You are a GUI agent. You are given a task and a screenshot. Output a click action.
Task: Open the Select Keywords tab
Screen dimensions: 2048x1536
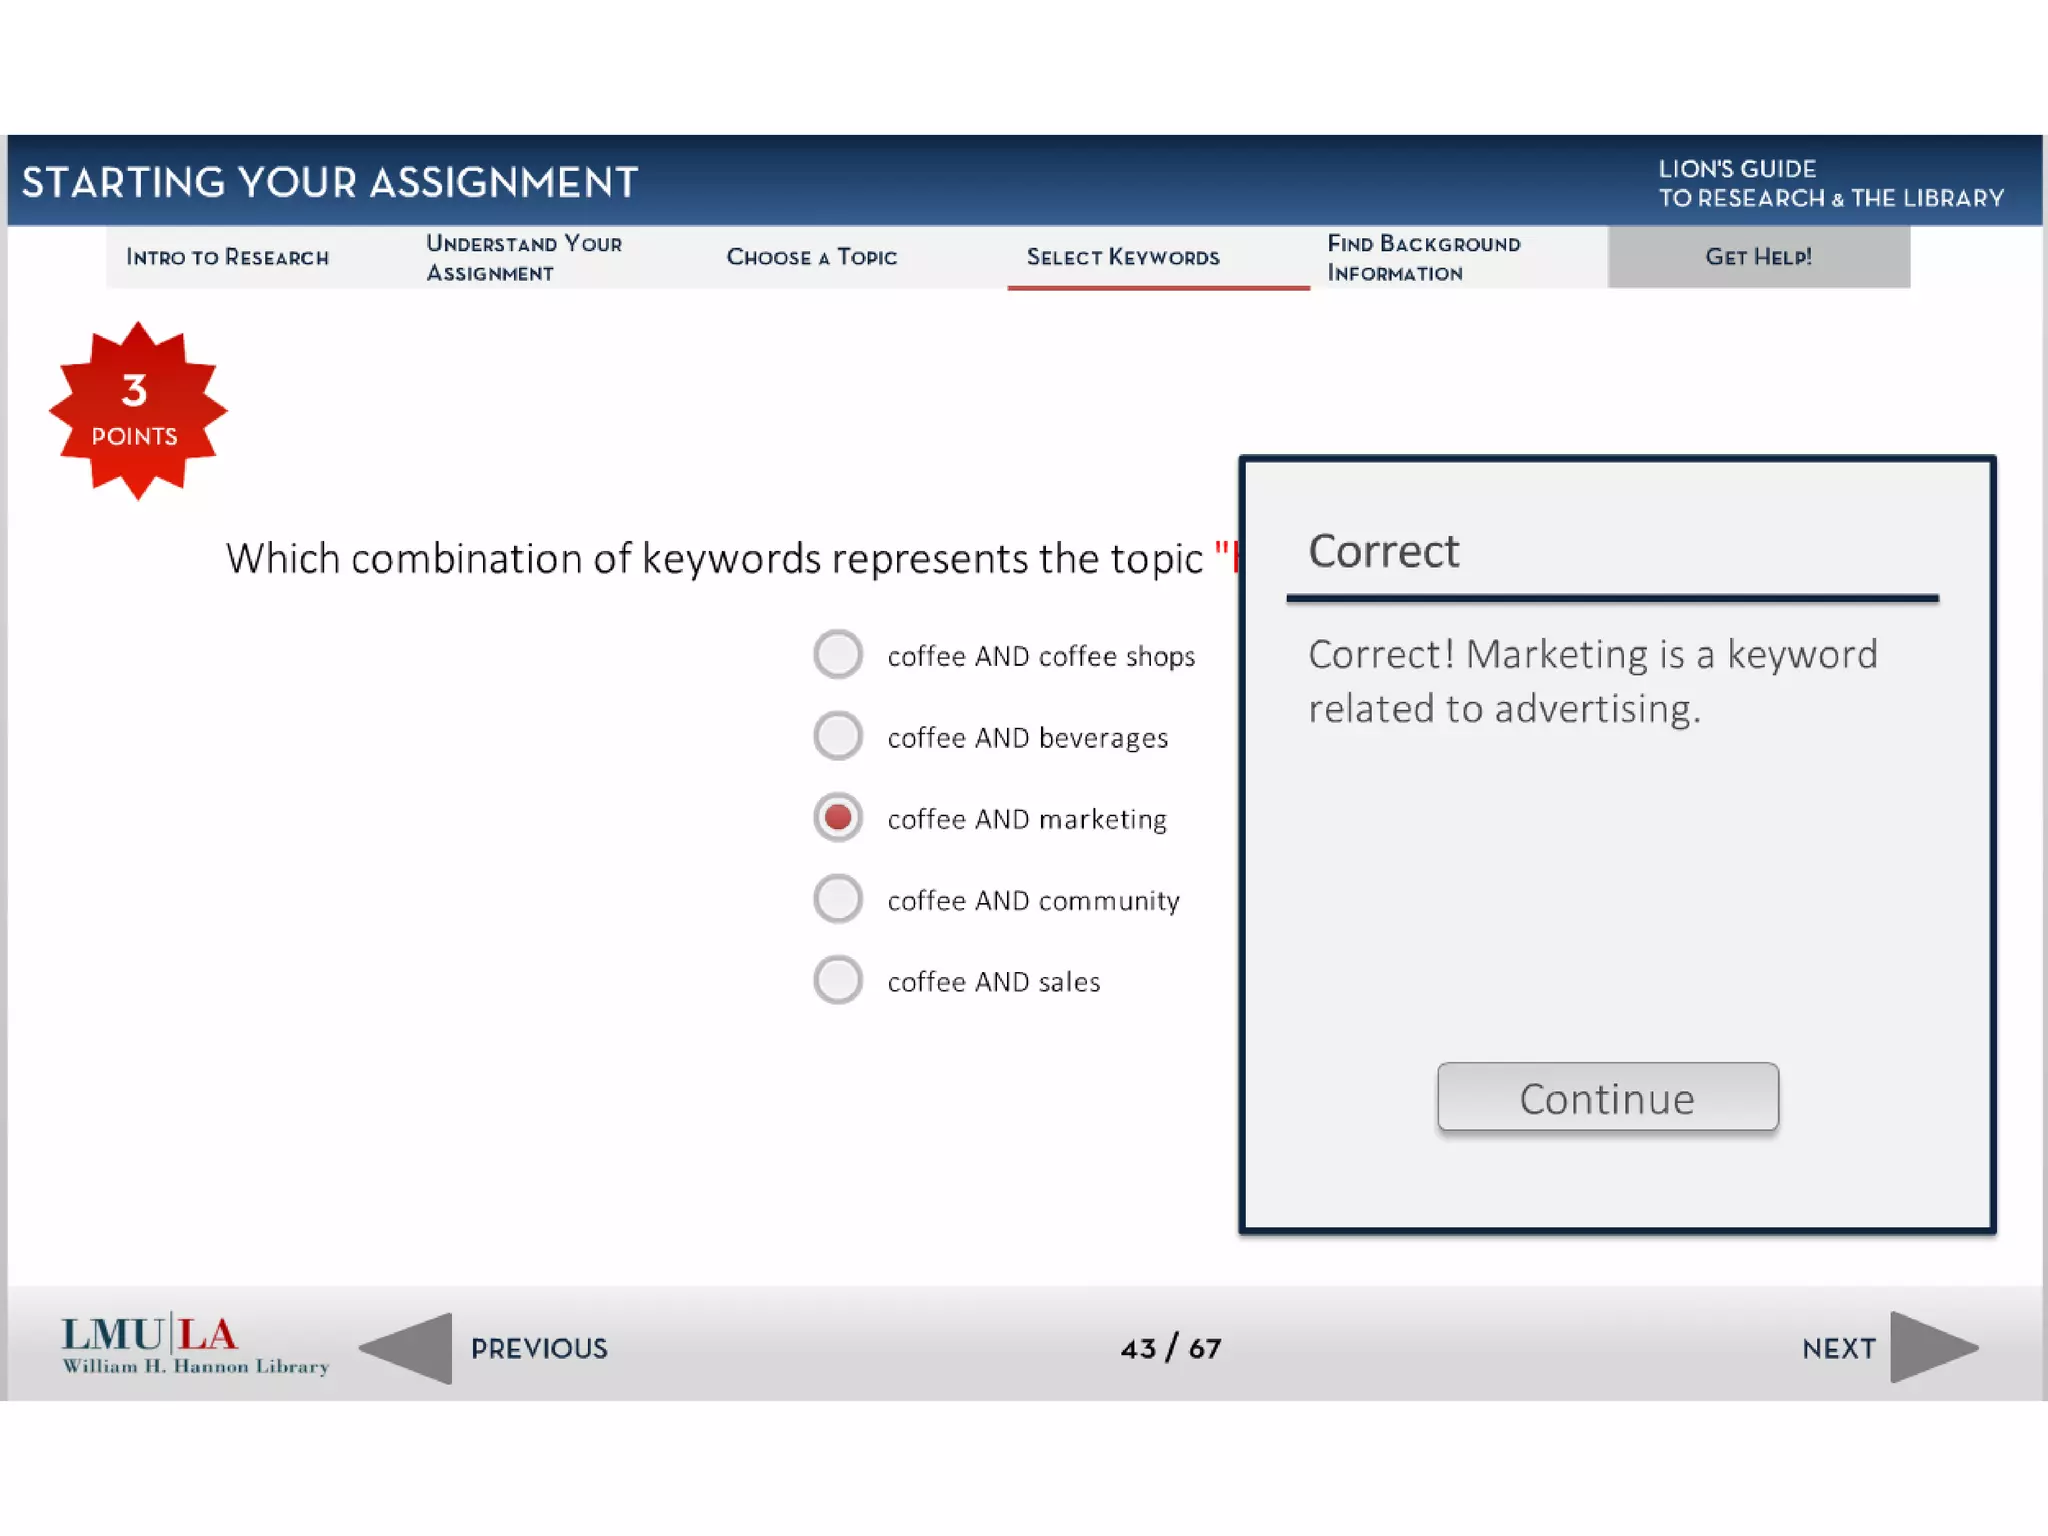point(1123,257)
